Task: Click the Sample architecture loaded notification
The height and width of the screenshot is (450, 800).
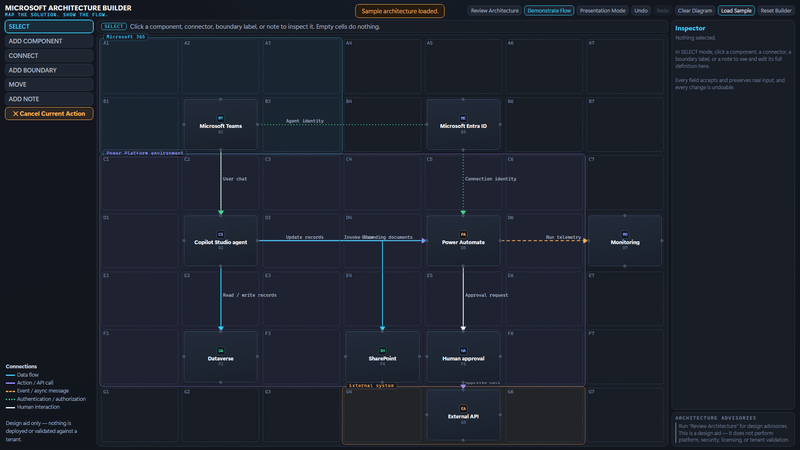Action: pyautogui.click(x=399, y=11)
